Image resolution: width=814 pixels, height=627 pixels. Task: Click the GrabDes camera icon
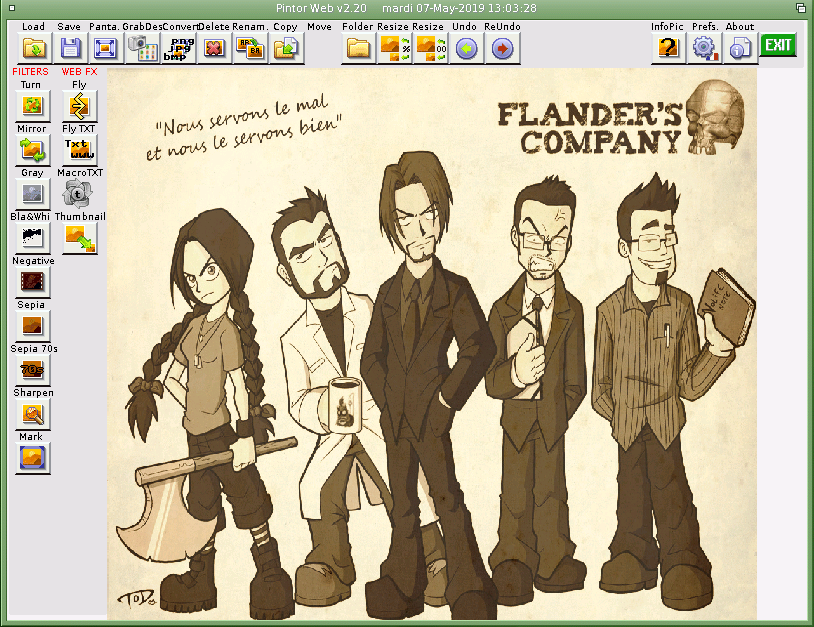click(x=142, y=49)
